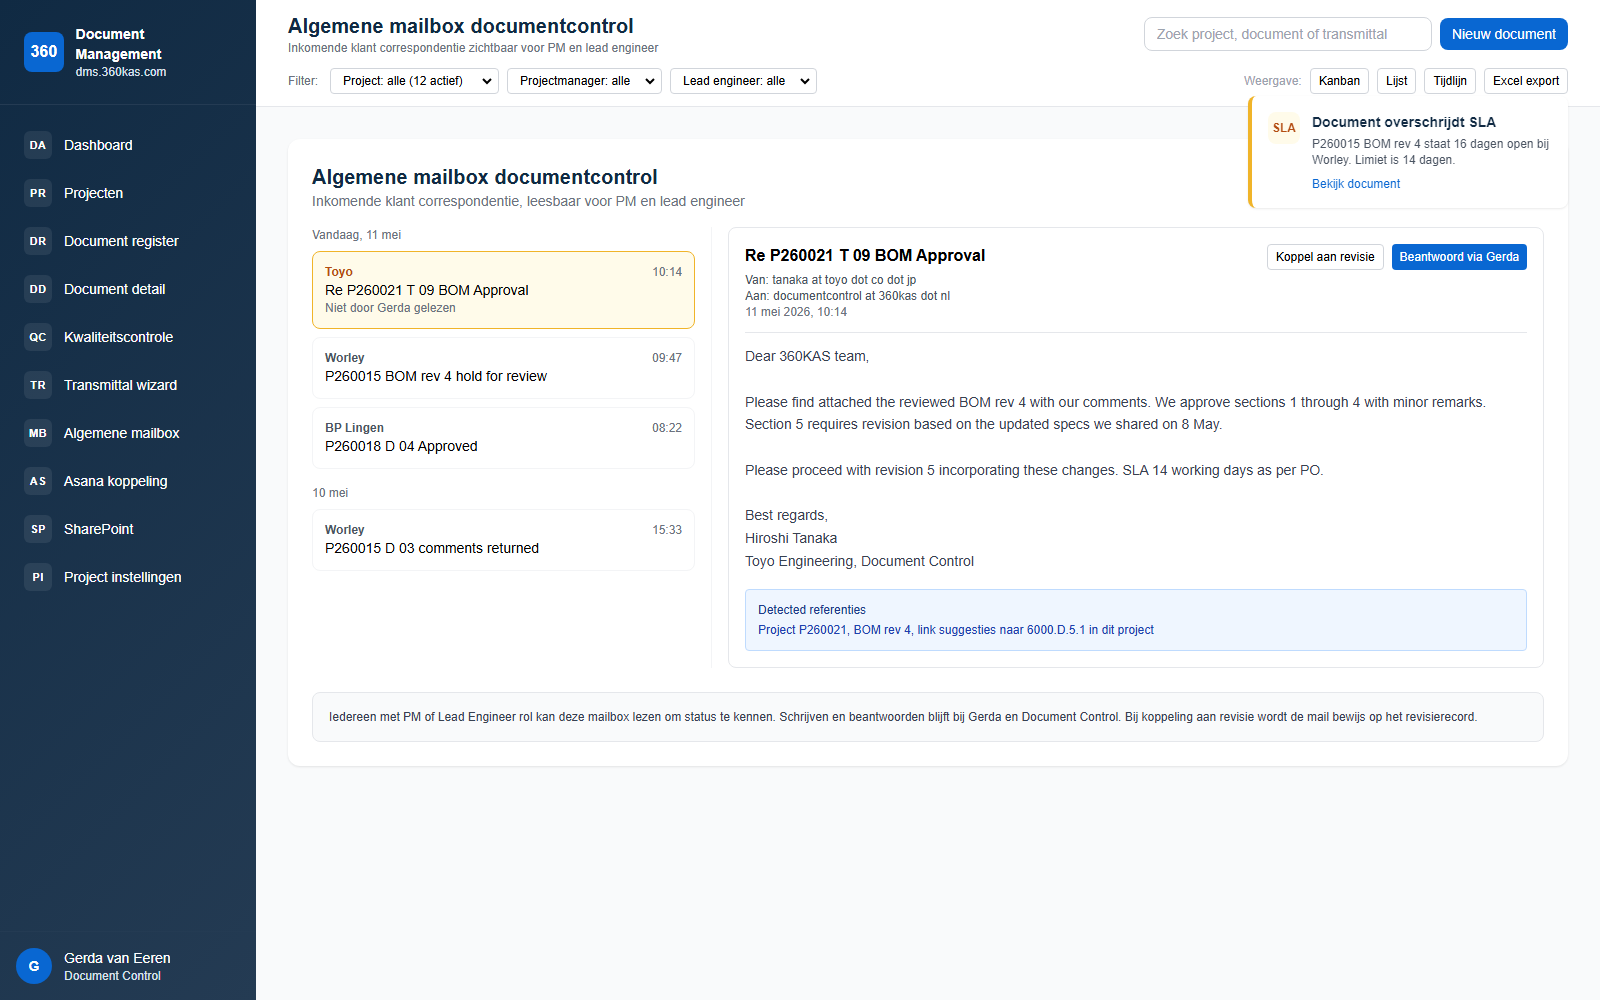Click the QC Kwaliteitscontrole icon
This screenshot has height=1000, width=1600.
[38, 337]
